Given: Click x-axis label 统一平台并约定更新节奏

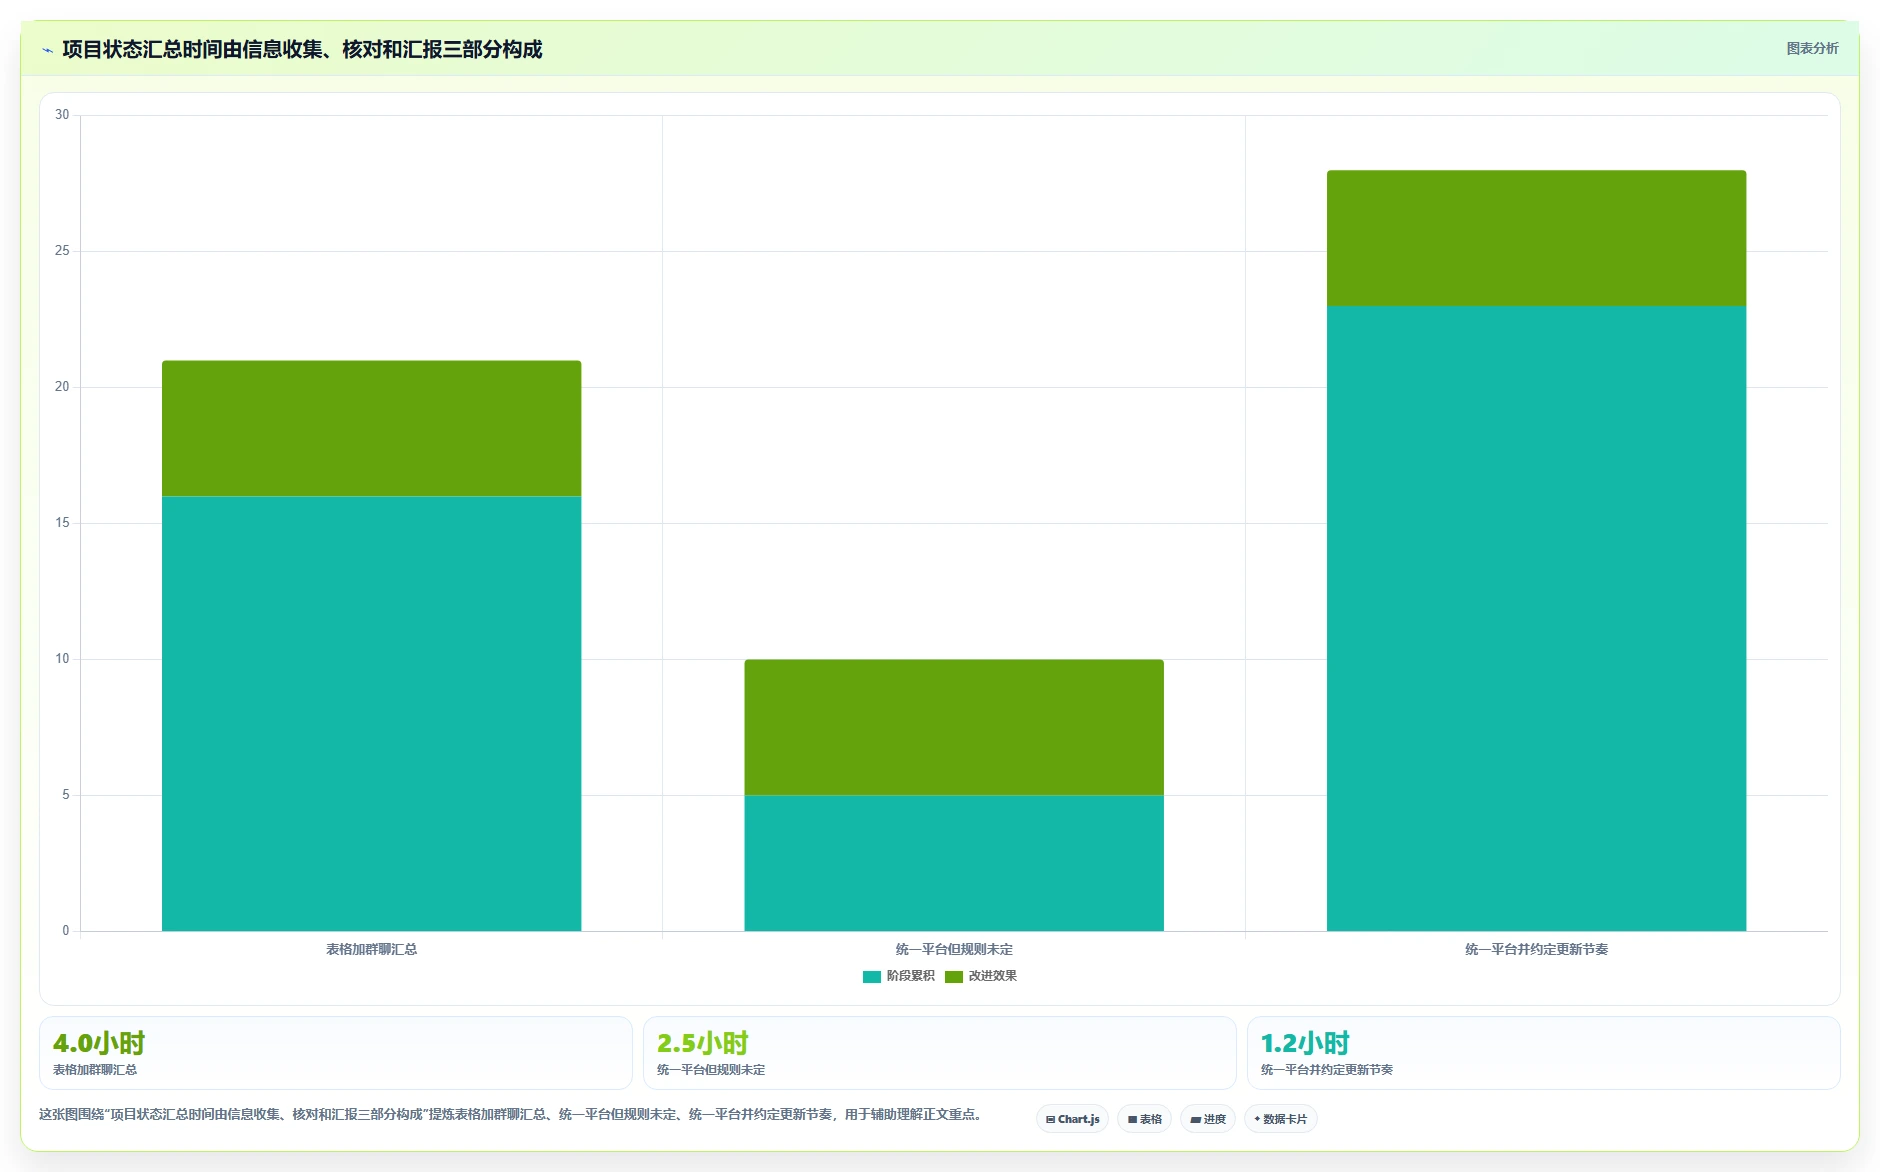Looking at the screenshot, I should pos(1536,949).
